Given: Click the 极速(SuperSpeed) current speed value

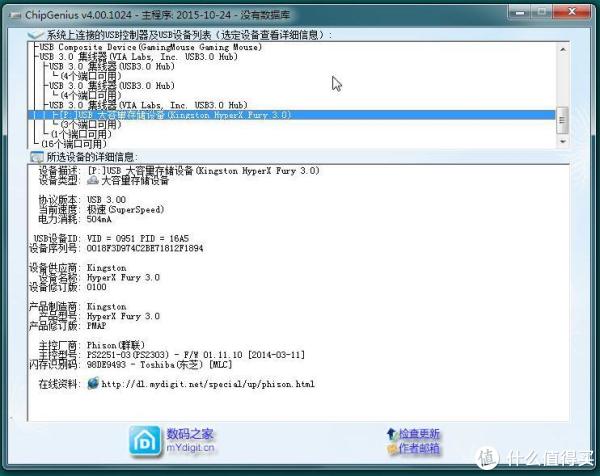Looking at the screenshot, I should (126, 209).
